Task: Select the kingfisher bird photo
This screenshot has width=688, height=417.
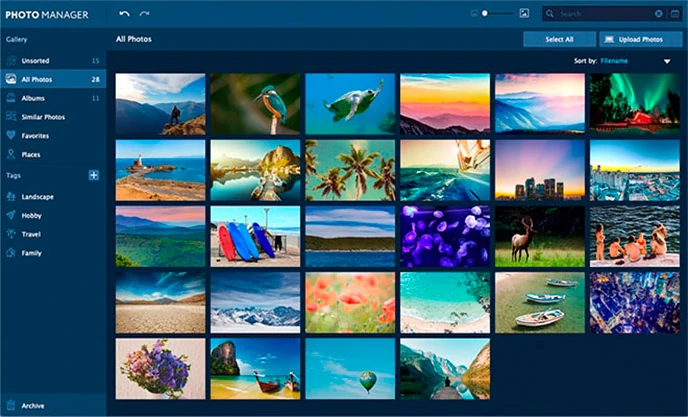Action: (x=255, y=104)
